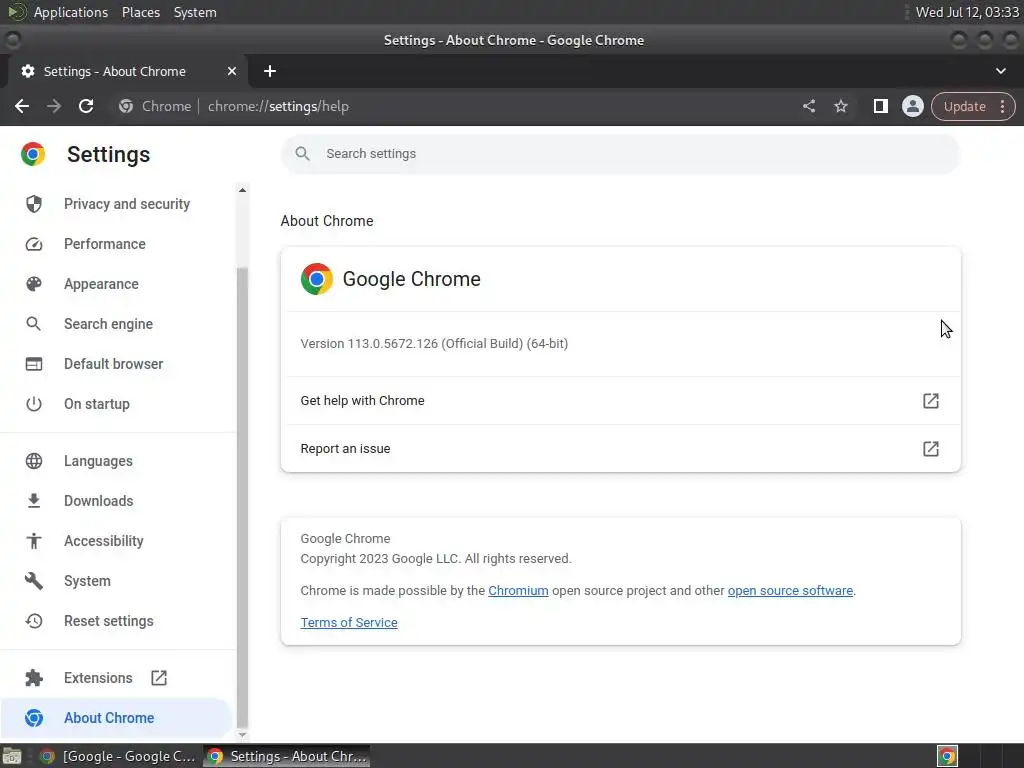The height and width of the screenshot is (768, 1024).
Task: Click the sidebar scrollbar down arrow
Action: click(x=242, y=735)
